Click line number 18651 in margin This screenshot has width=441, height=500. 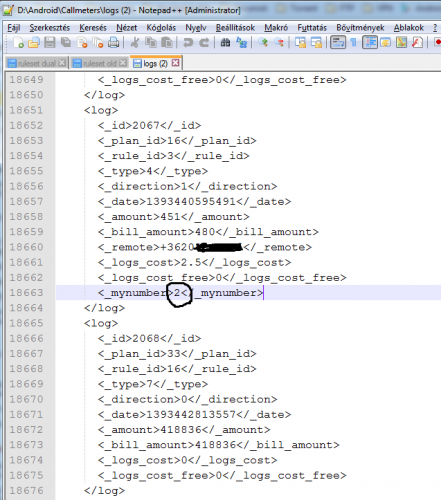click(26, 110)
